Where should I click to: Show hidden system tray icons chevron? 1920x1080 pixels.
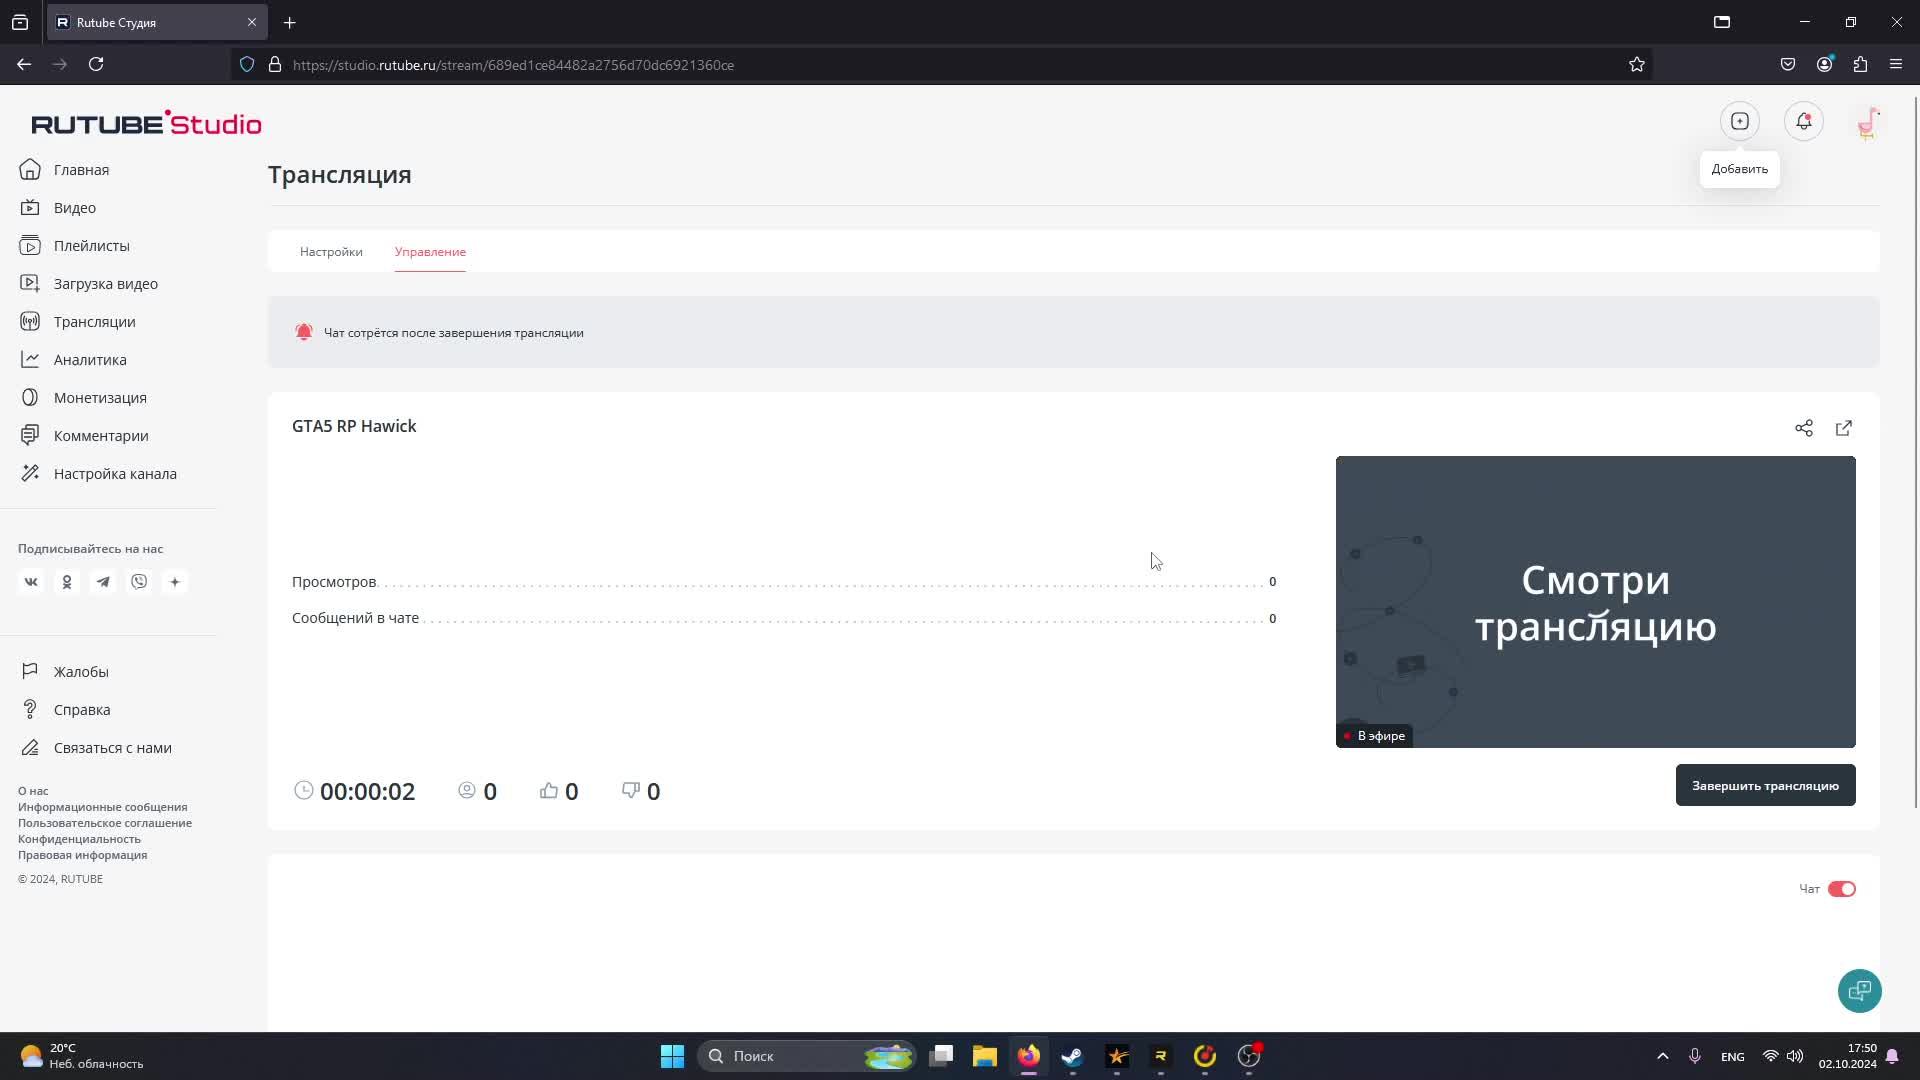1663,1056
